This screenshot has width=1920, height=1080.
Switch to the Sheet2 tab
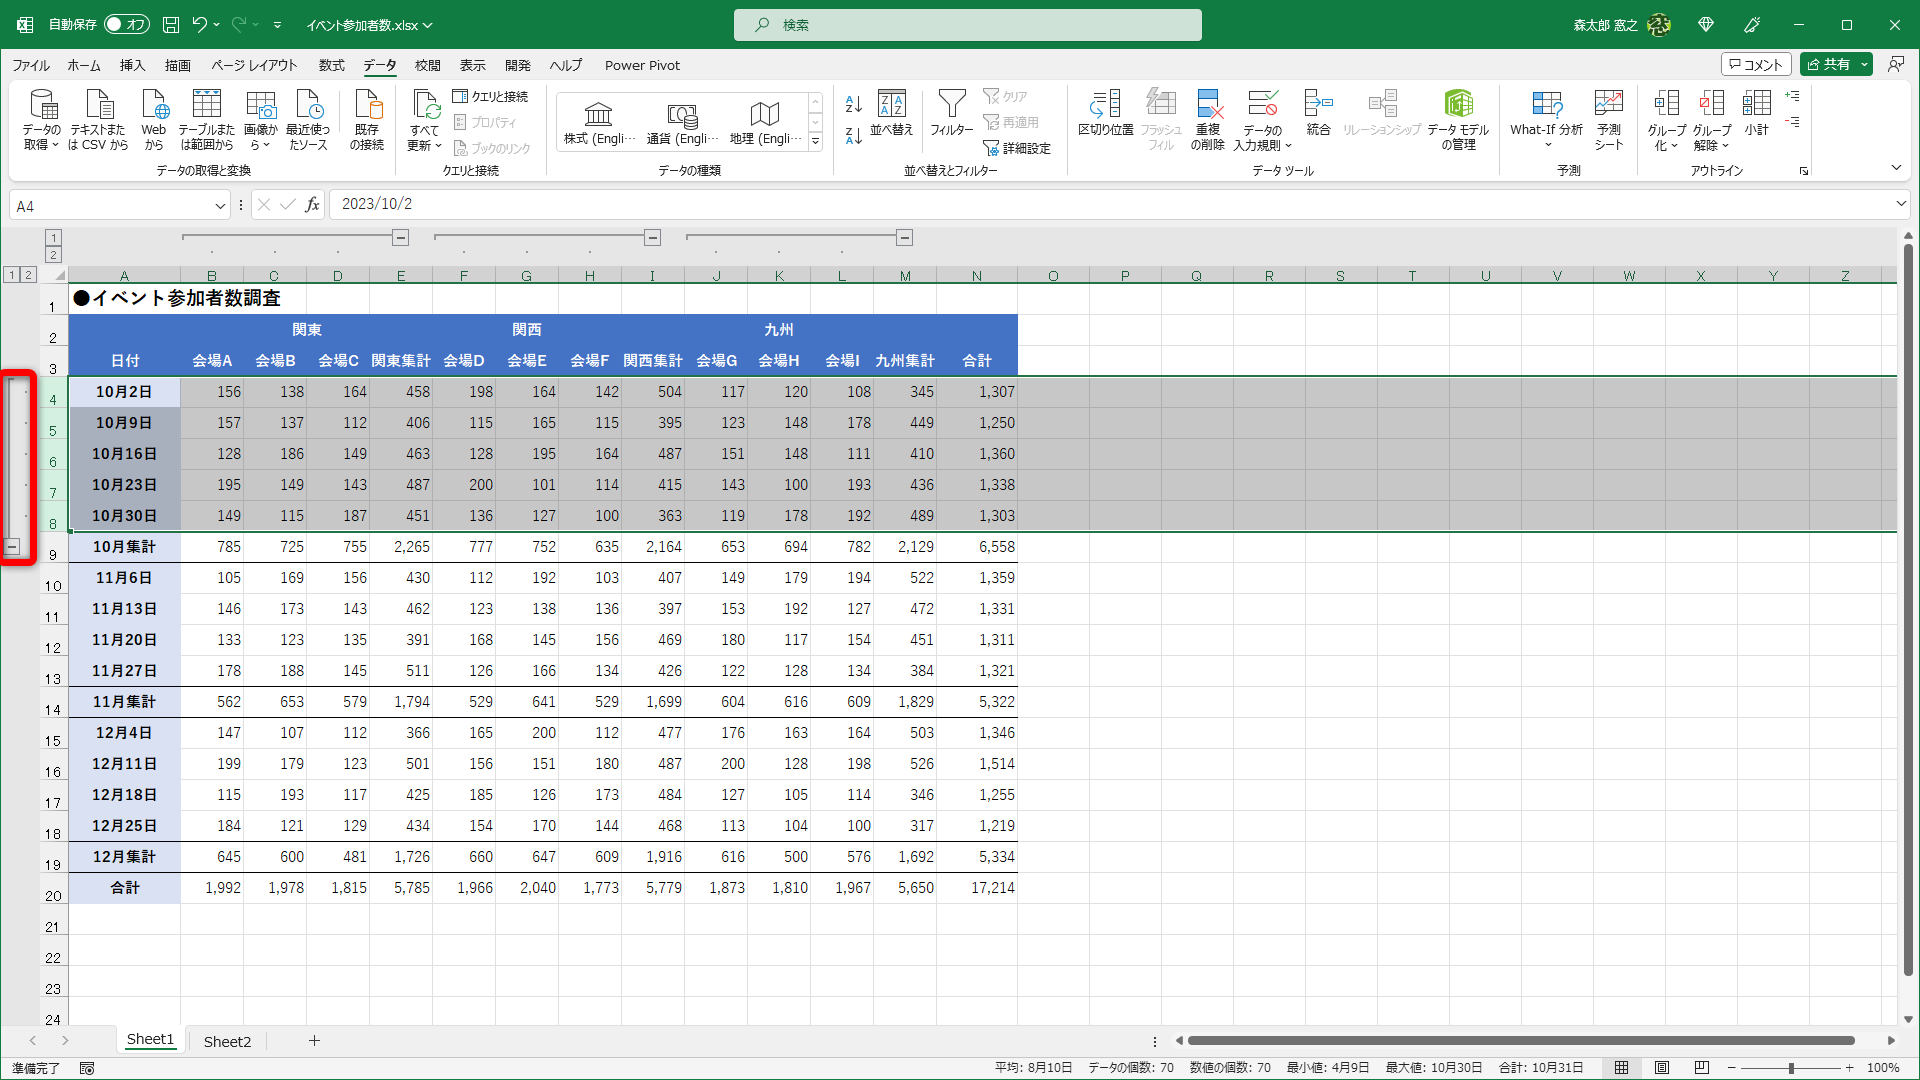[x=227, y=1041]
